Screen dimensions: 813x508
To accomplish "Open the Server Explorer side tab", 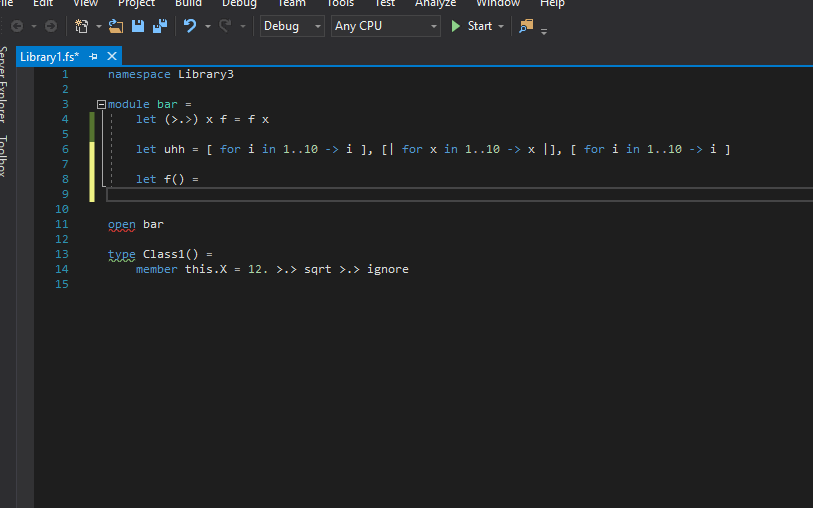I will [x=4, y=84].
